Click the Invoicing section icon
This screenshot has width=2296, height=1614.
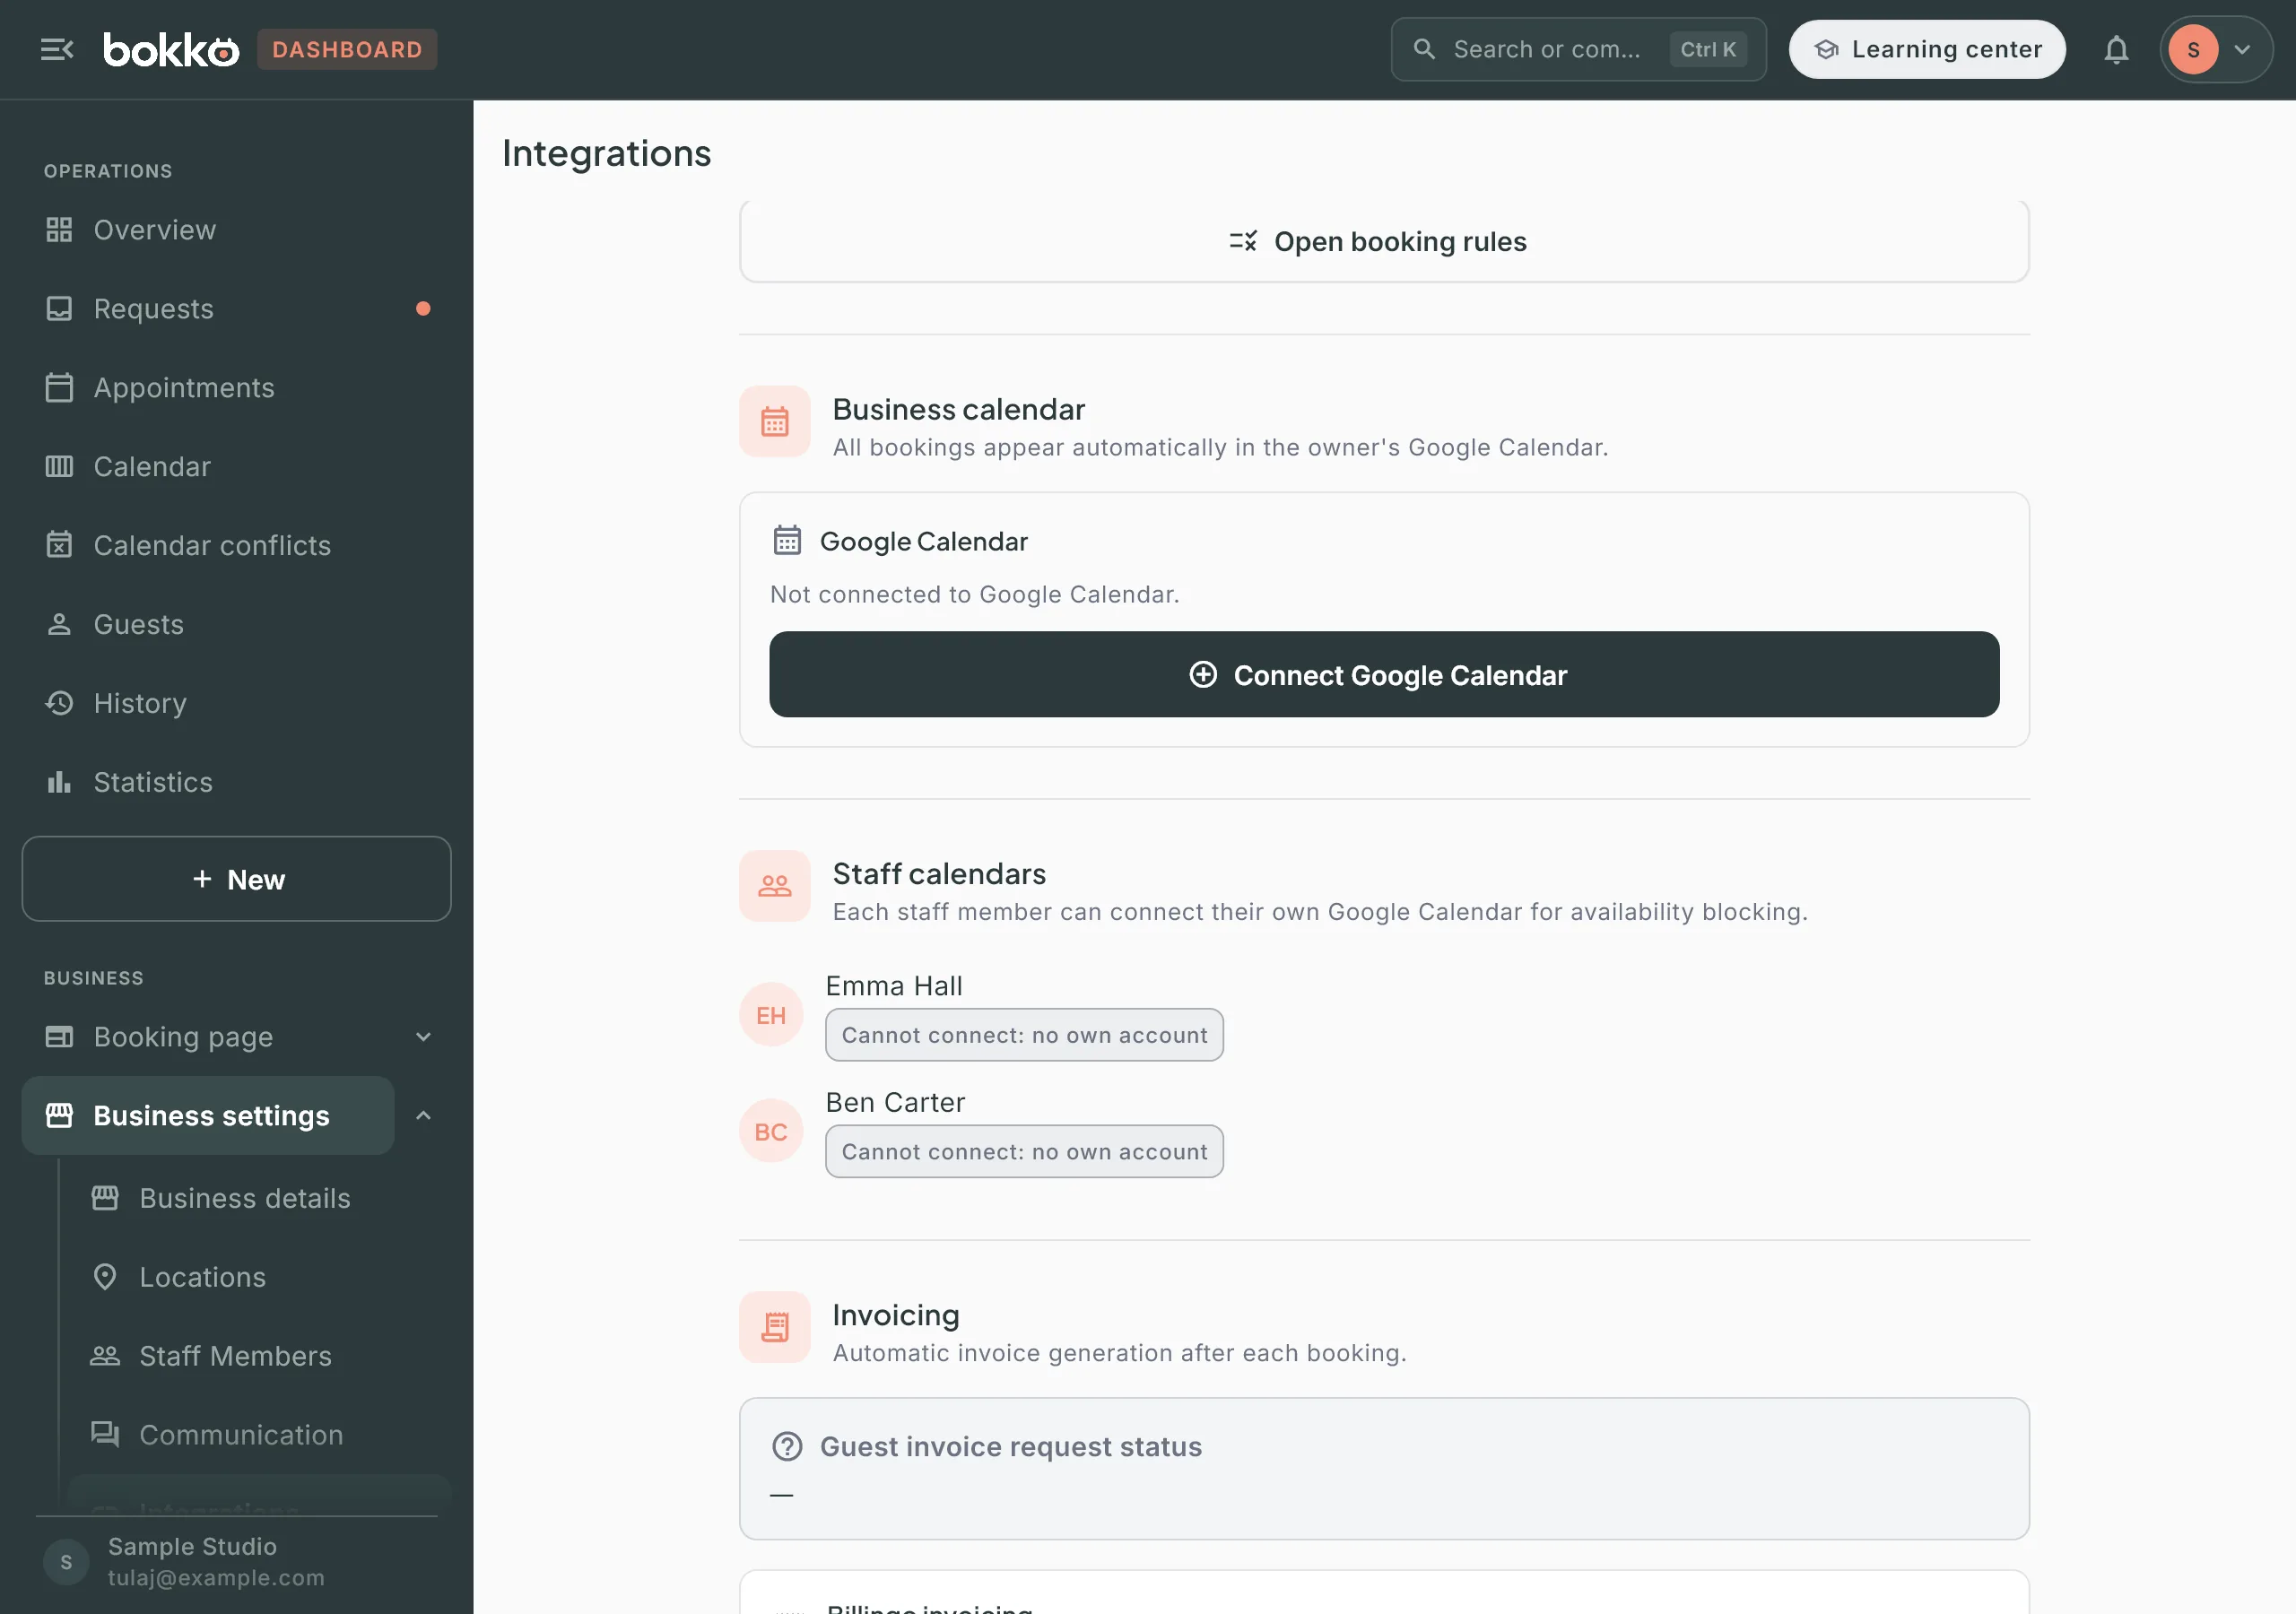[774, 1327]
